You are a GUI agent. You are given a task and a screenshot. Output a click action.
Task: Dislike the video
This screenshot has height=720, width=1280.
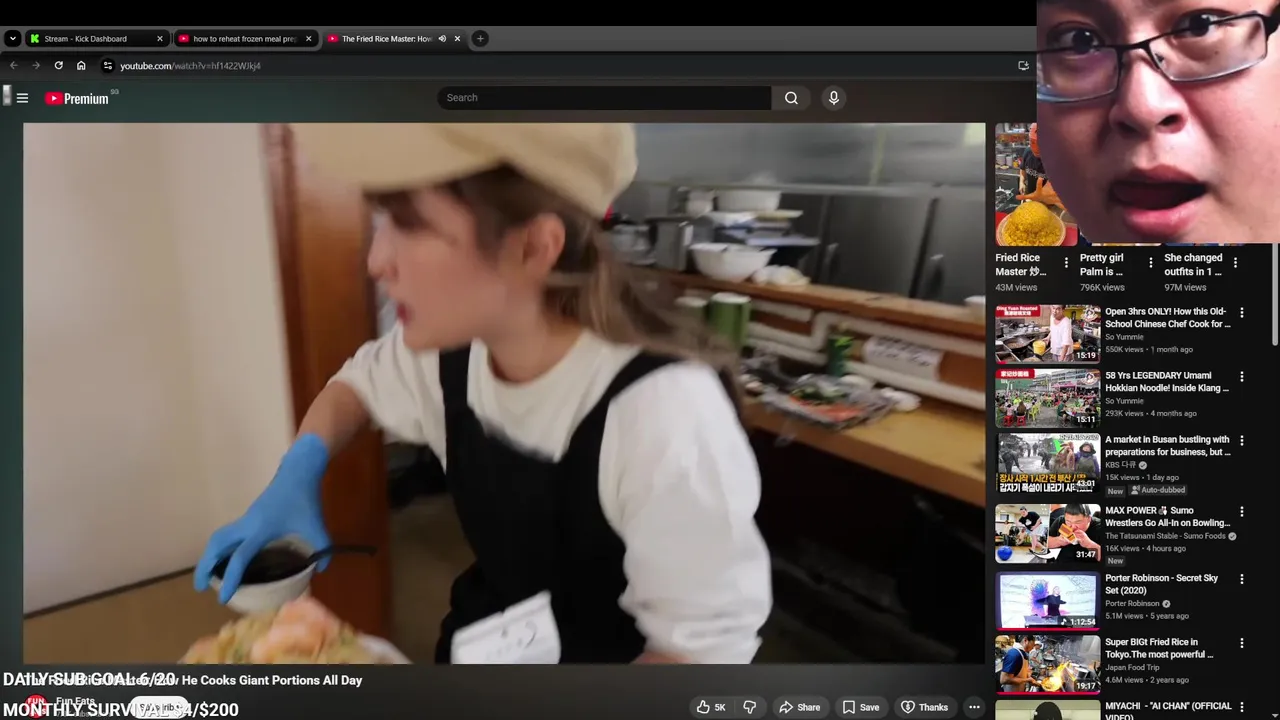(749, 707)
